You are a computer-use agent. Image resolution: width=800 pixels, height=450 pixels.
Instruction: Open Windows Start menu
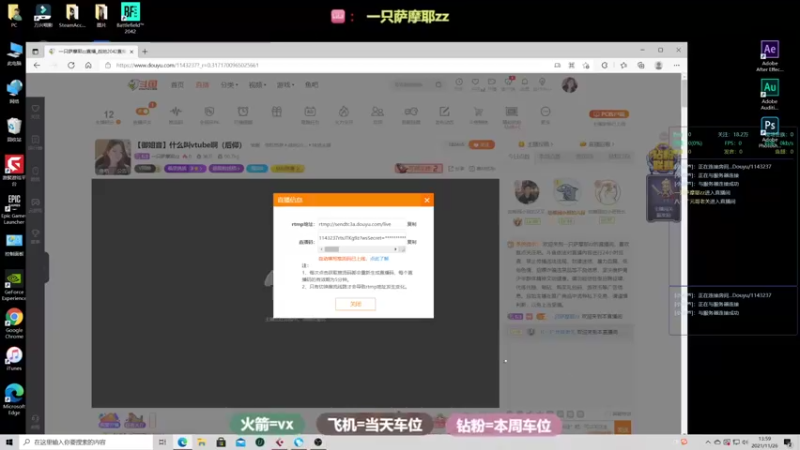pyautogui.click(x=9, y=442)
